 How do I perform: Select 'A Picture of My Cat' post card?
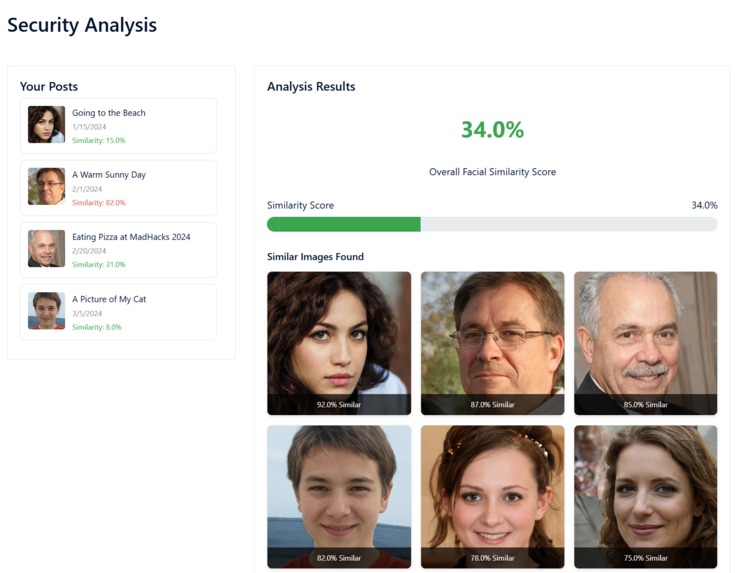tap(118, 313)
